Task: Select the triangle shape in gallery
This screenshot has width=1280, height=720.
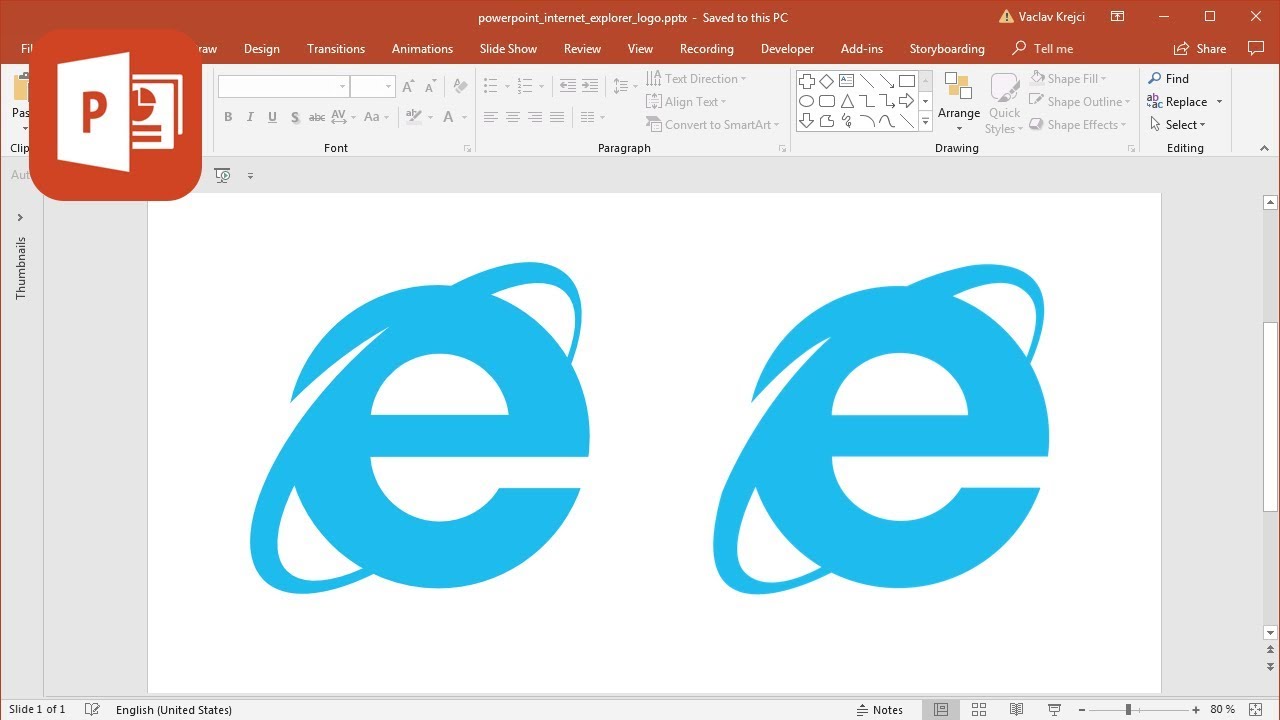Action: tap(846, 101)
